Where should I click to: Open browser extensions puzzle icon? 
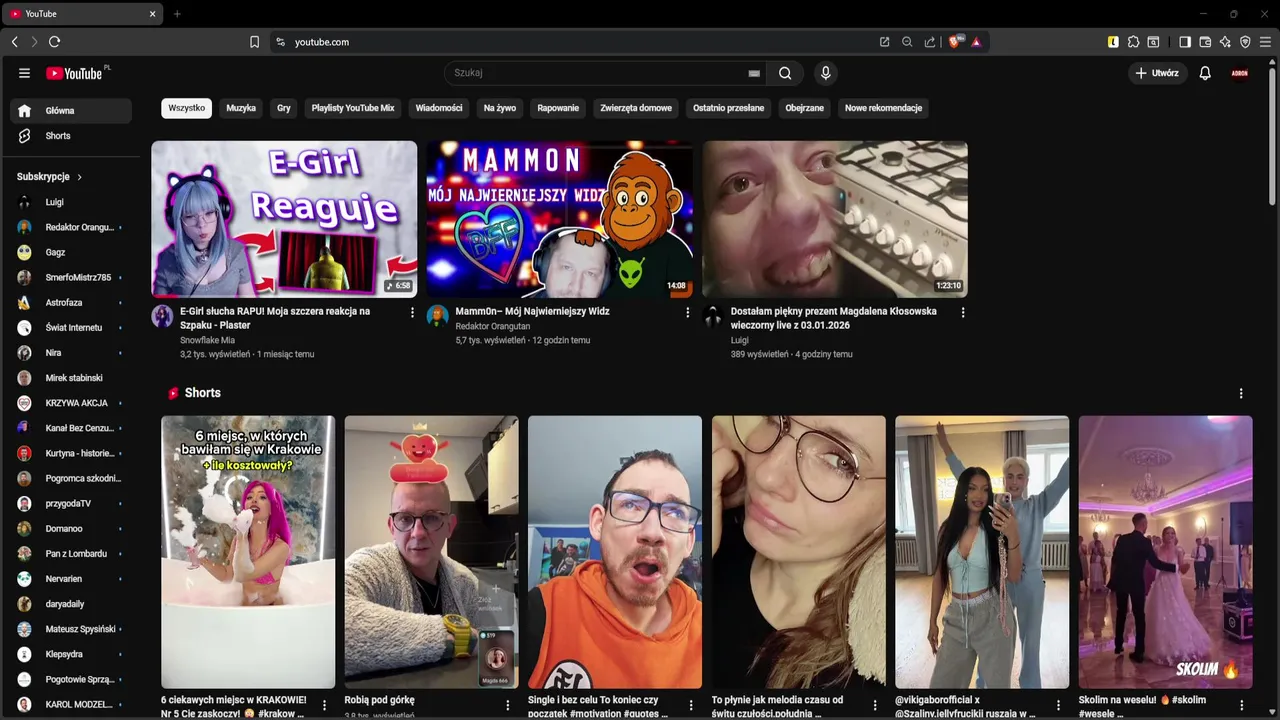click(1133, 42)
